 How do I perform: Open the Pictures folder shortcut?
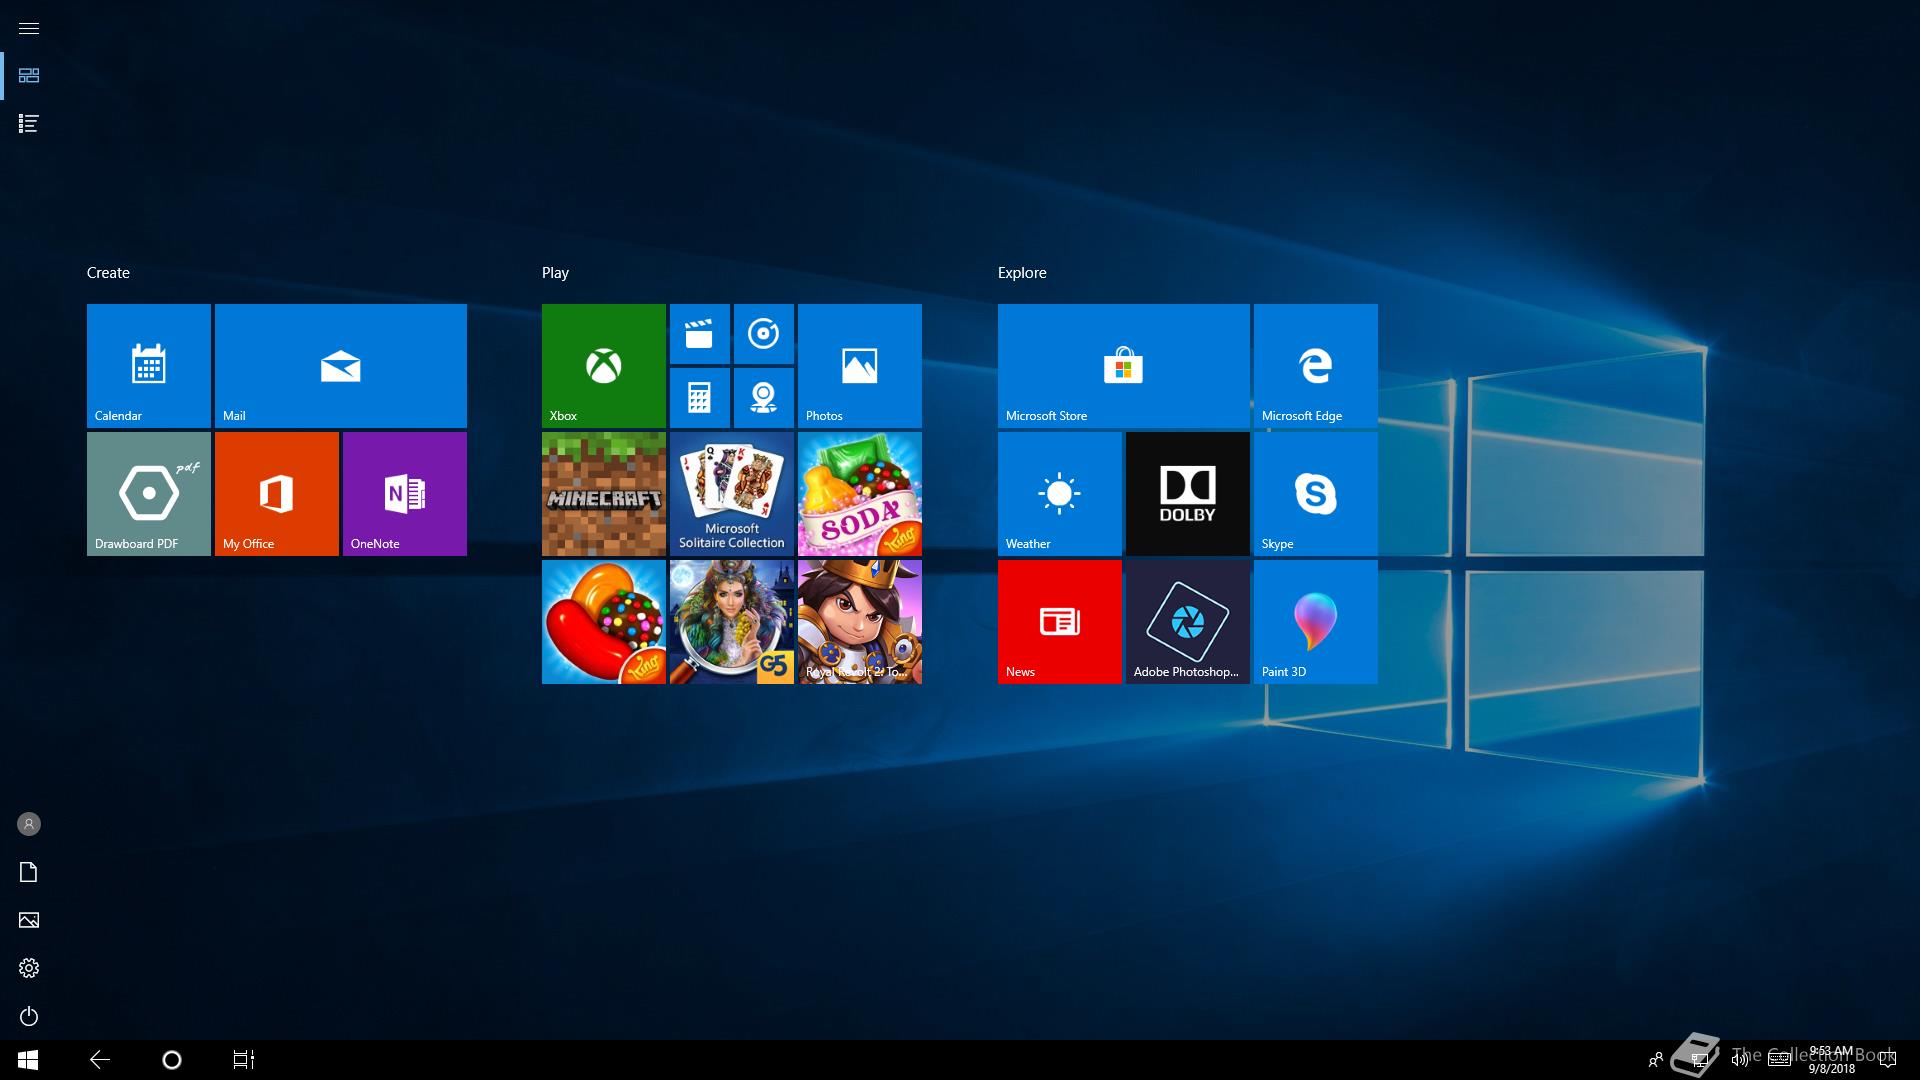coord(29,920)
